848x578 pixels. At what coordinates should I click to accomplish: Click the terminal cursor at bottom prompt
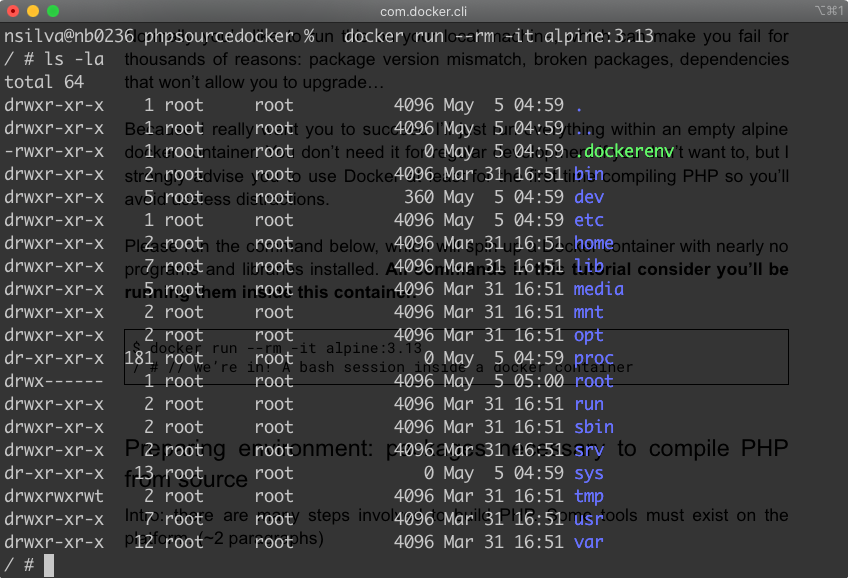coord(49,565)
